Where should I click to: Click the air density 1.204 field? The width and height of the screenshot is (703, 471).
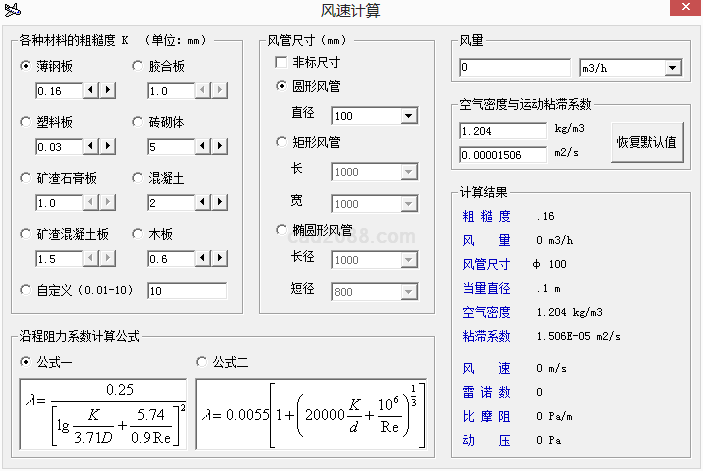tap(503, 130)
